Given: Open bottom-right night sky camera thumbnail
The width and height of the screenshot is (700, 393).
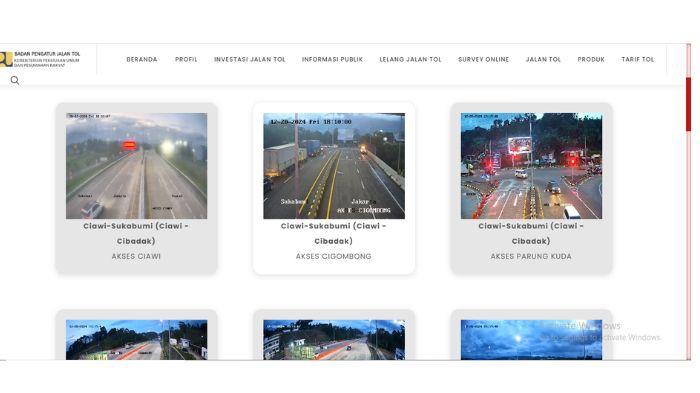Looking at the screenshot, I should [x=531, y=340].
